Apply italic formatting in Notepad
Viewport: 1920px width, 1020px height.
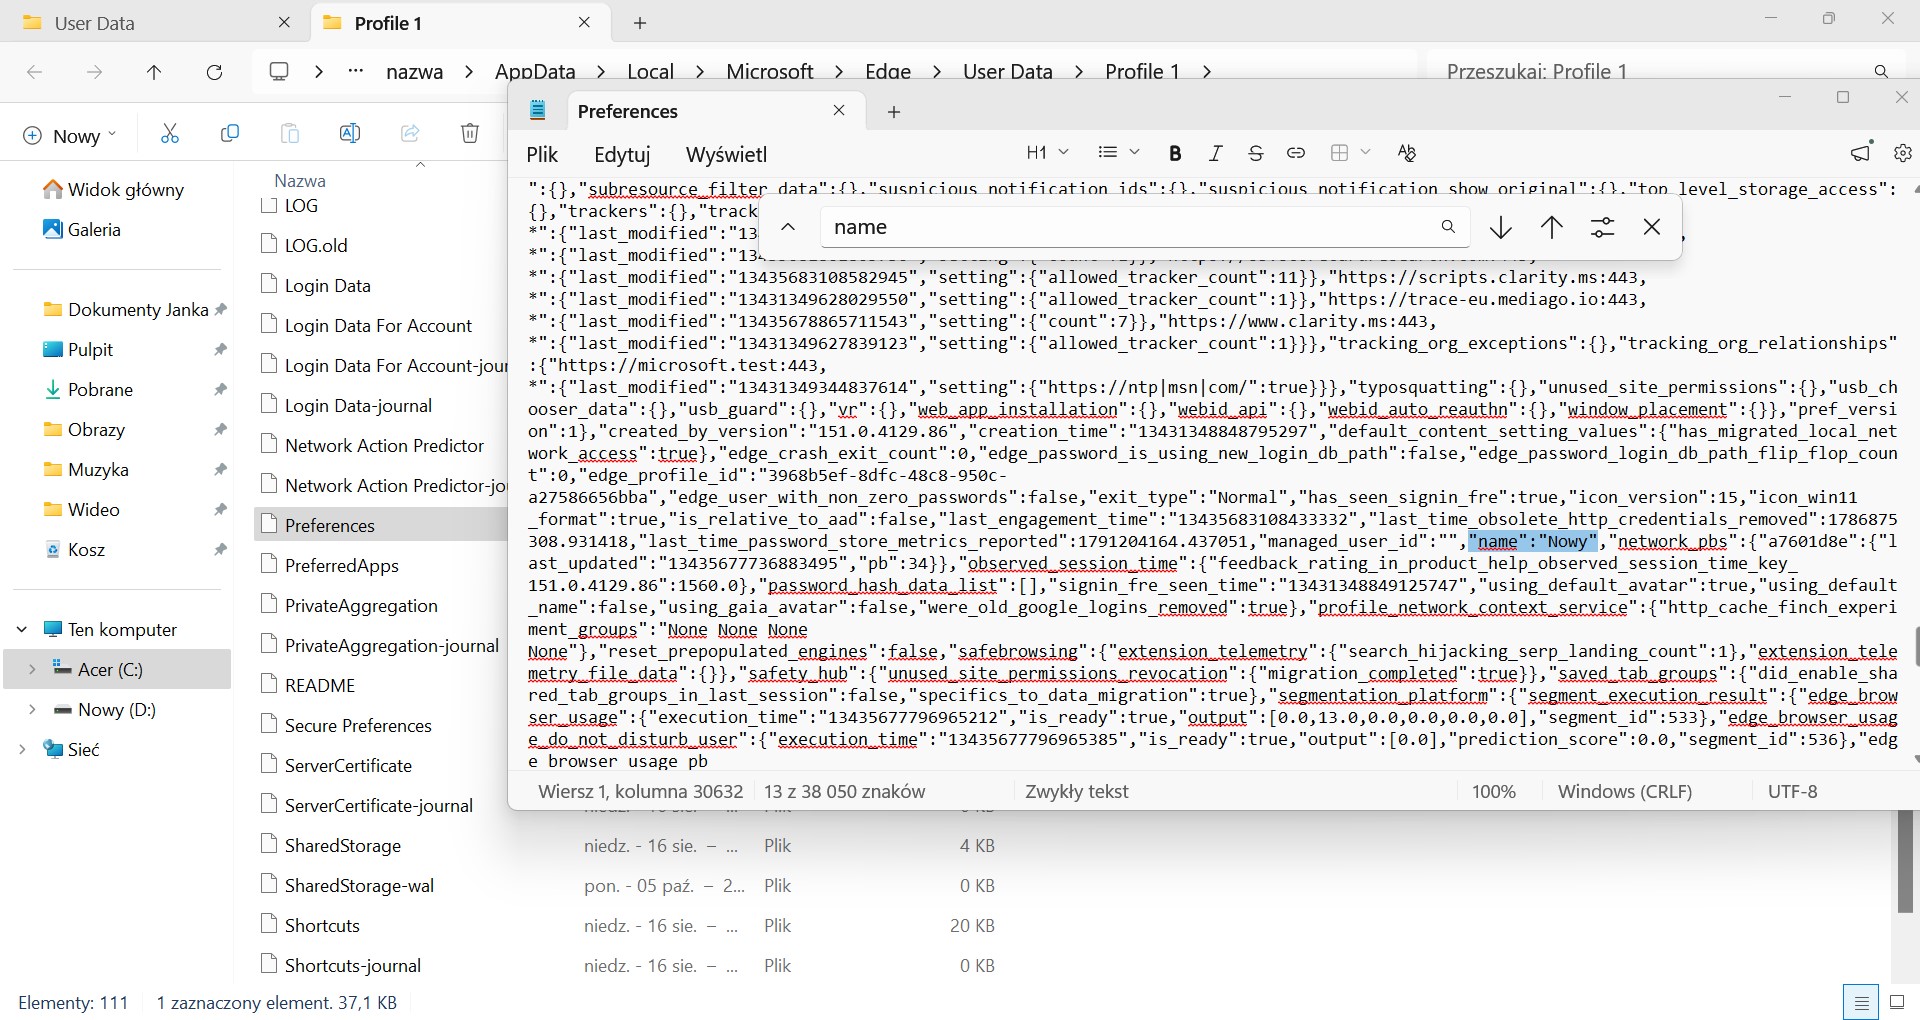pos(1215,153)
